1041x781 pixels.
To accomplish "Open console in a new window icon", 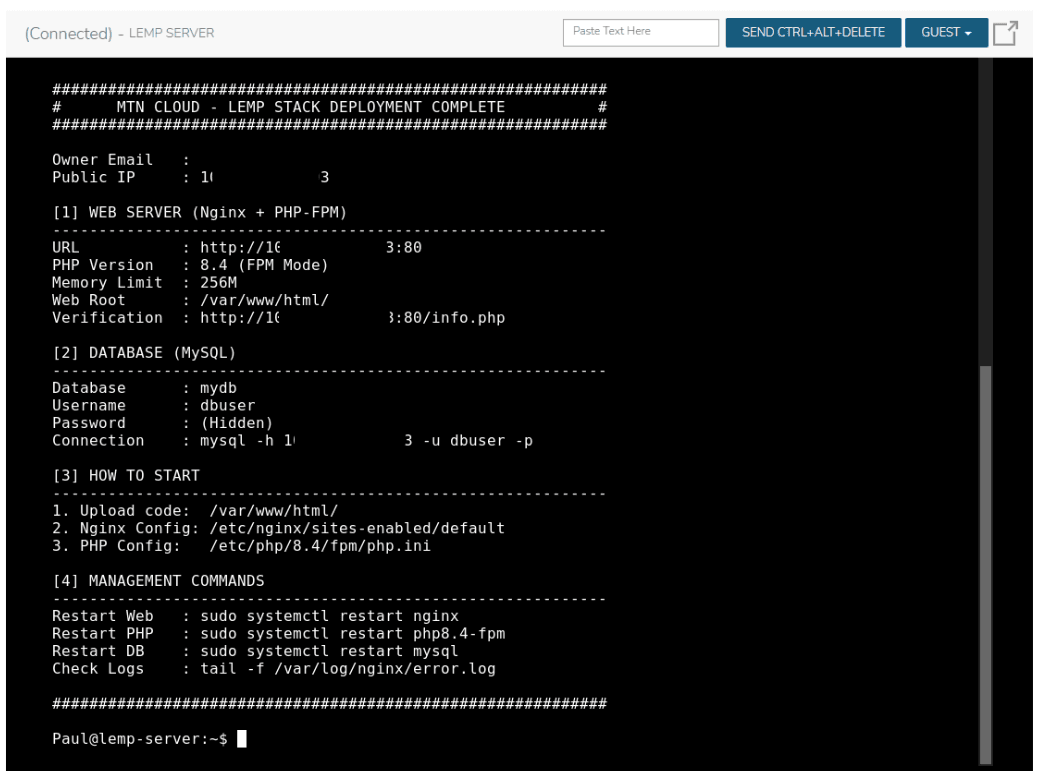I will (1005, 33).
